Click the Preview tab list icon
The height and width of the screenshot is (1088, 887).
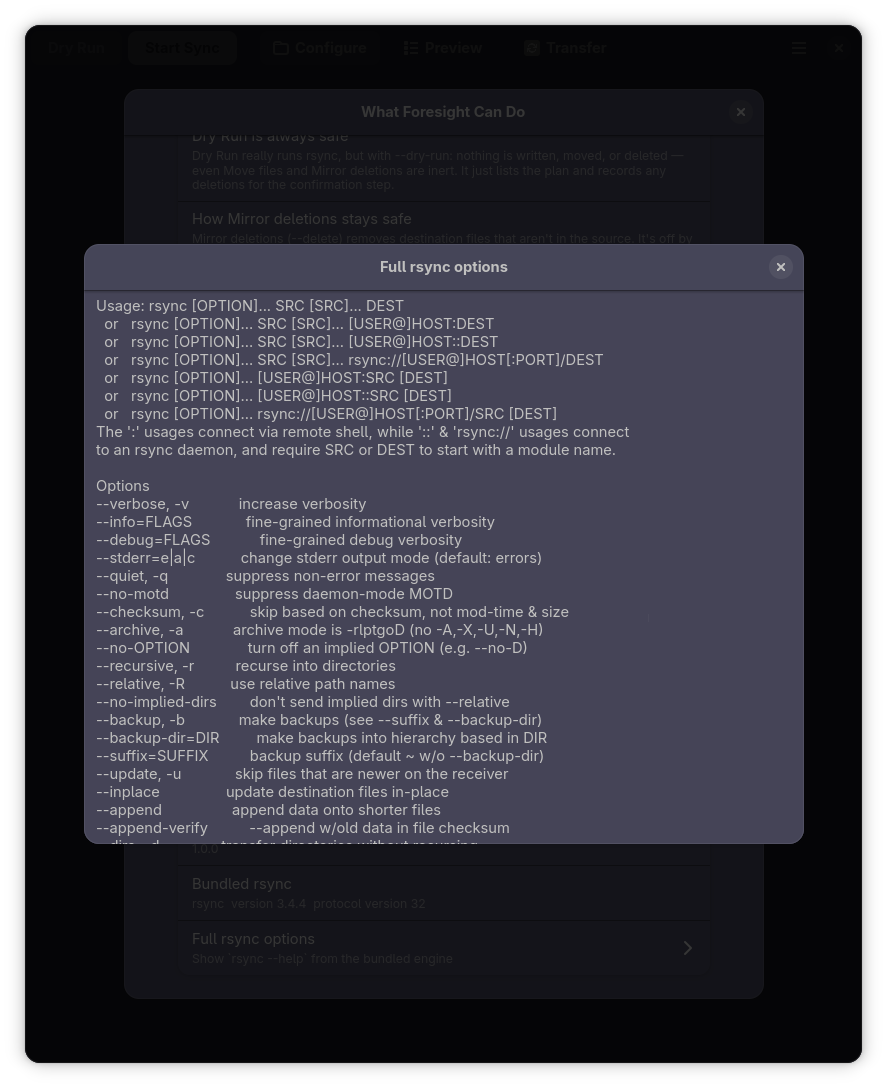tap(411, 48)
